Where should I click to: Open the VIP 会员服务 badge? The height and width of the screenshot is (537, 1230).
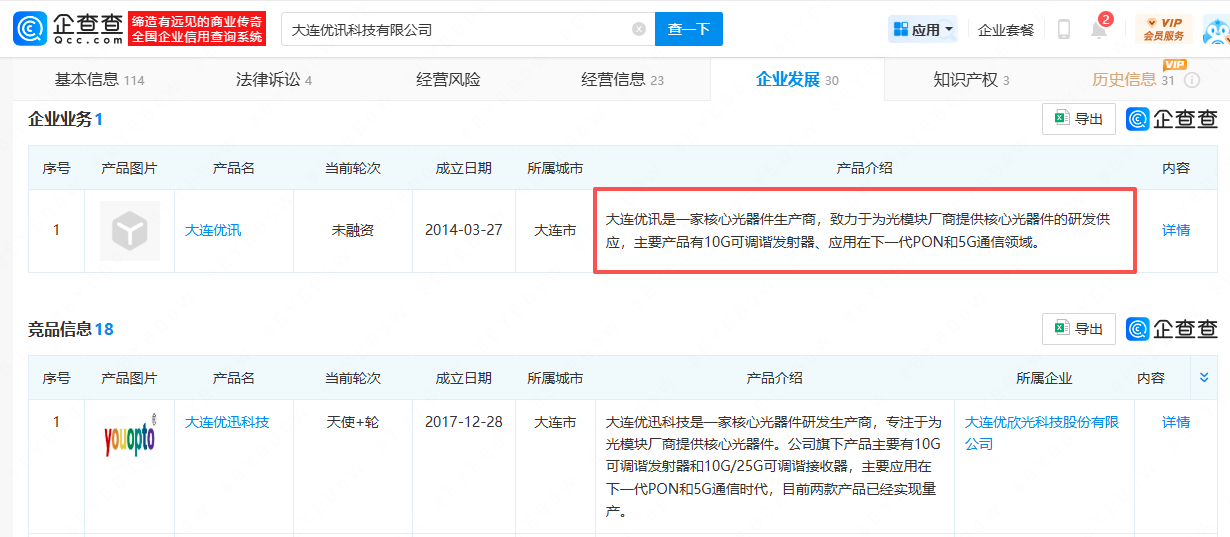[x=1163, y=29]
